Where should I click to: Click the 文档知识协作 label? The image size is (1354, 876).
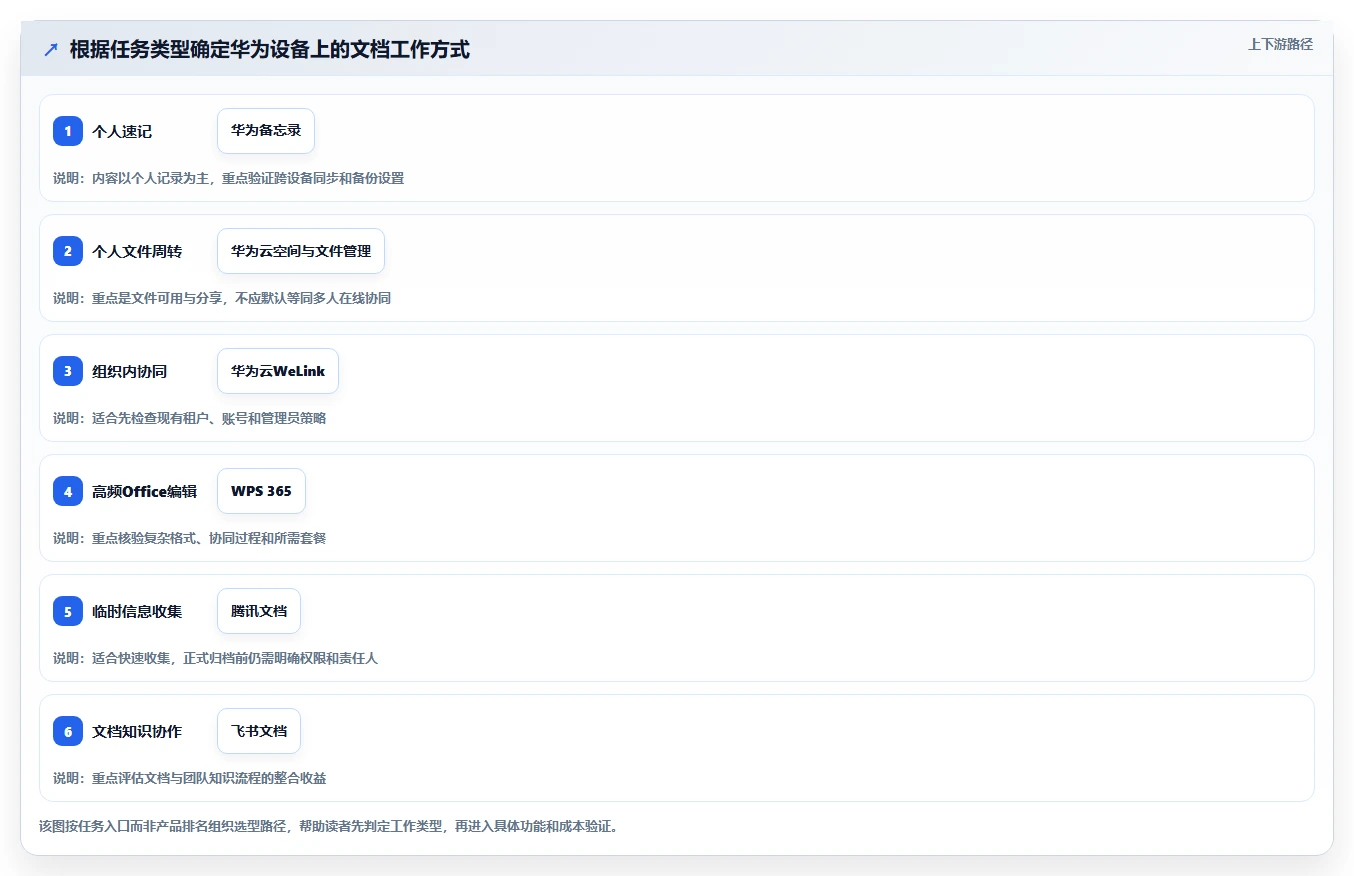tap(137, 731)
